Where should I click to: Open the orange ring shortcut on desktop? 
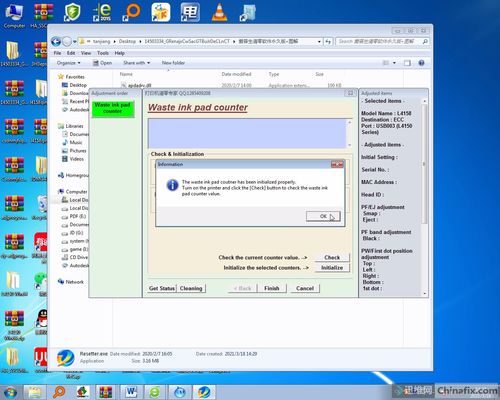[131, 12]
